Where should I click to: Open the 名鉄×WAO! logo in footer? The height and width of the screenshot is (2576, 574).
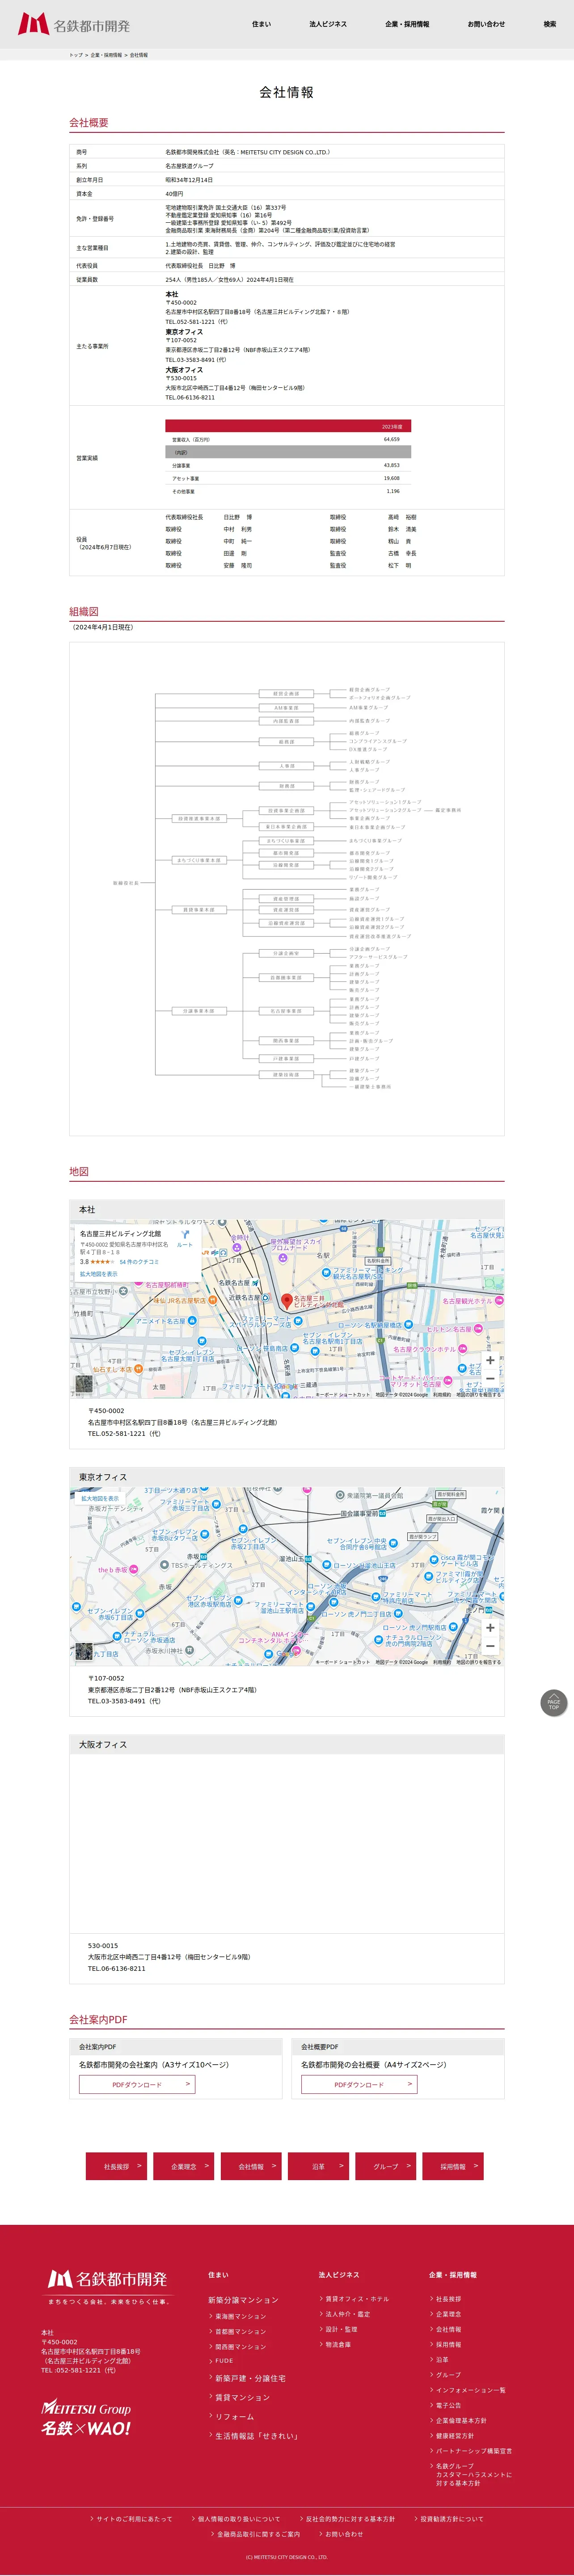[86, 2428]
